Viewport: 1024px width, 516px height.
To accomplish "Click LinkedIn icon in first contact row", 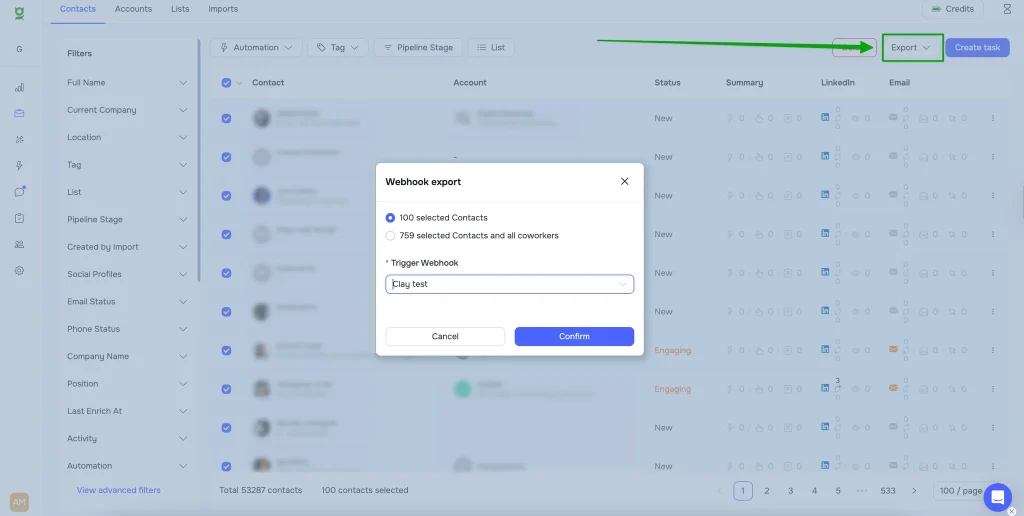I will (x=825, y=118).
